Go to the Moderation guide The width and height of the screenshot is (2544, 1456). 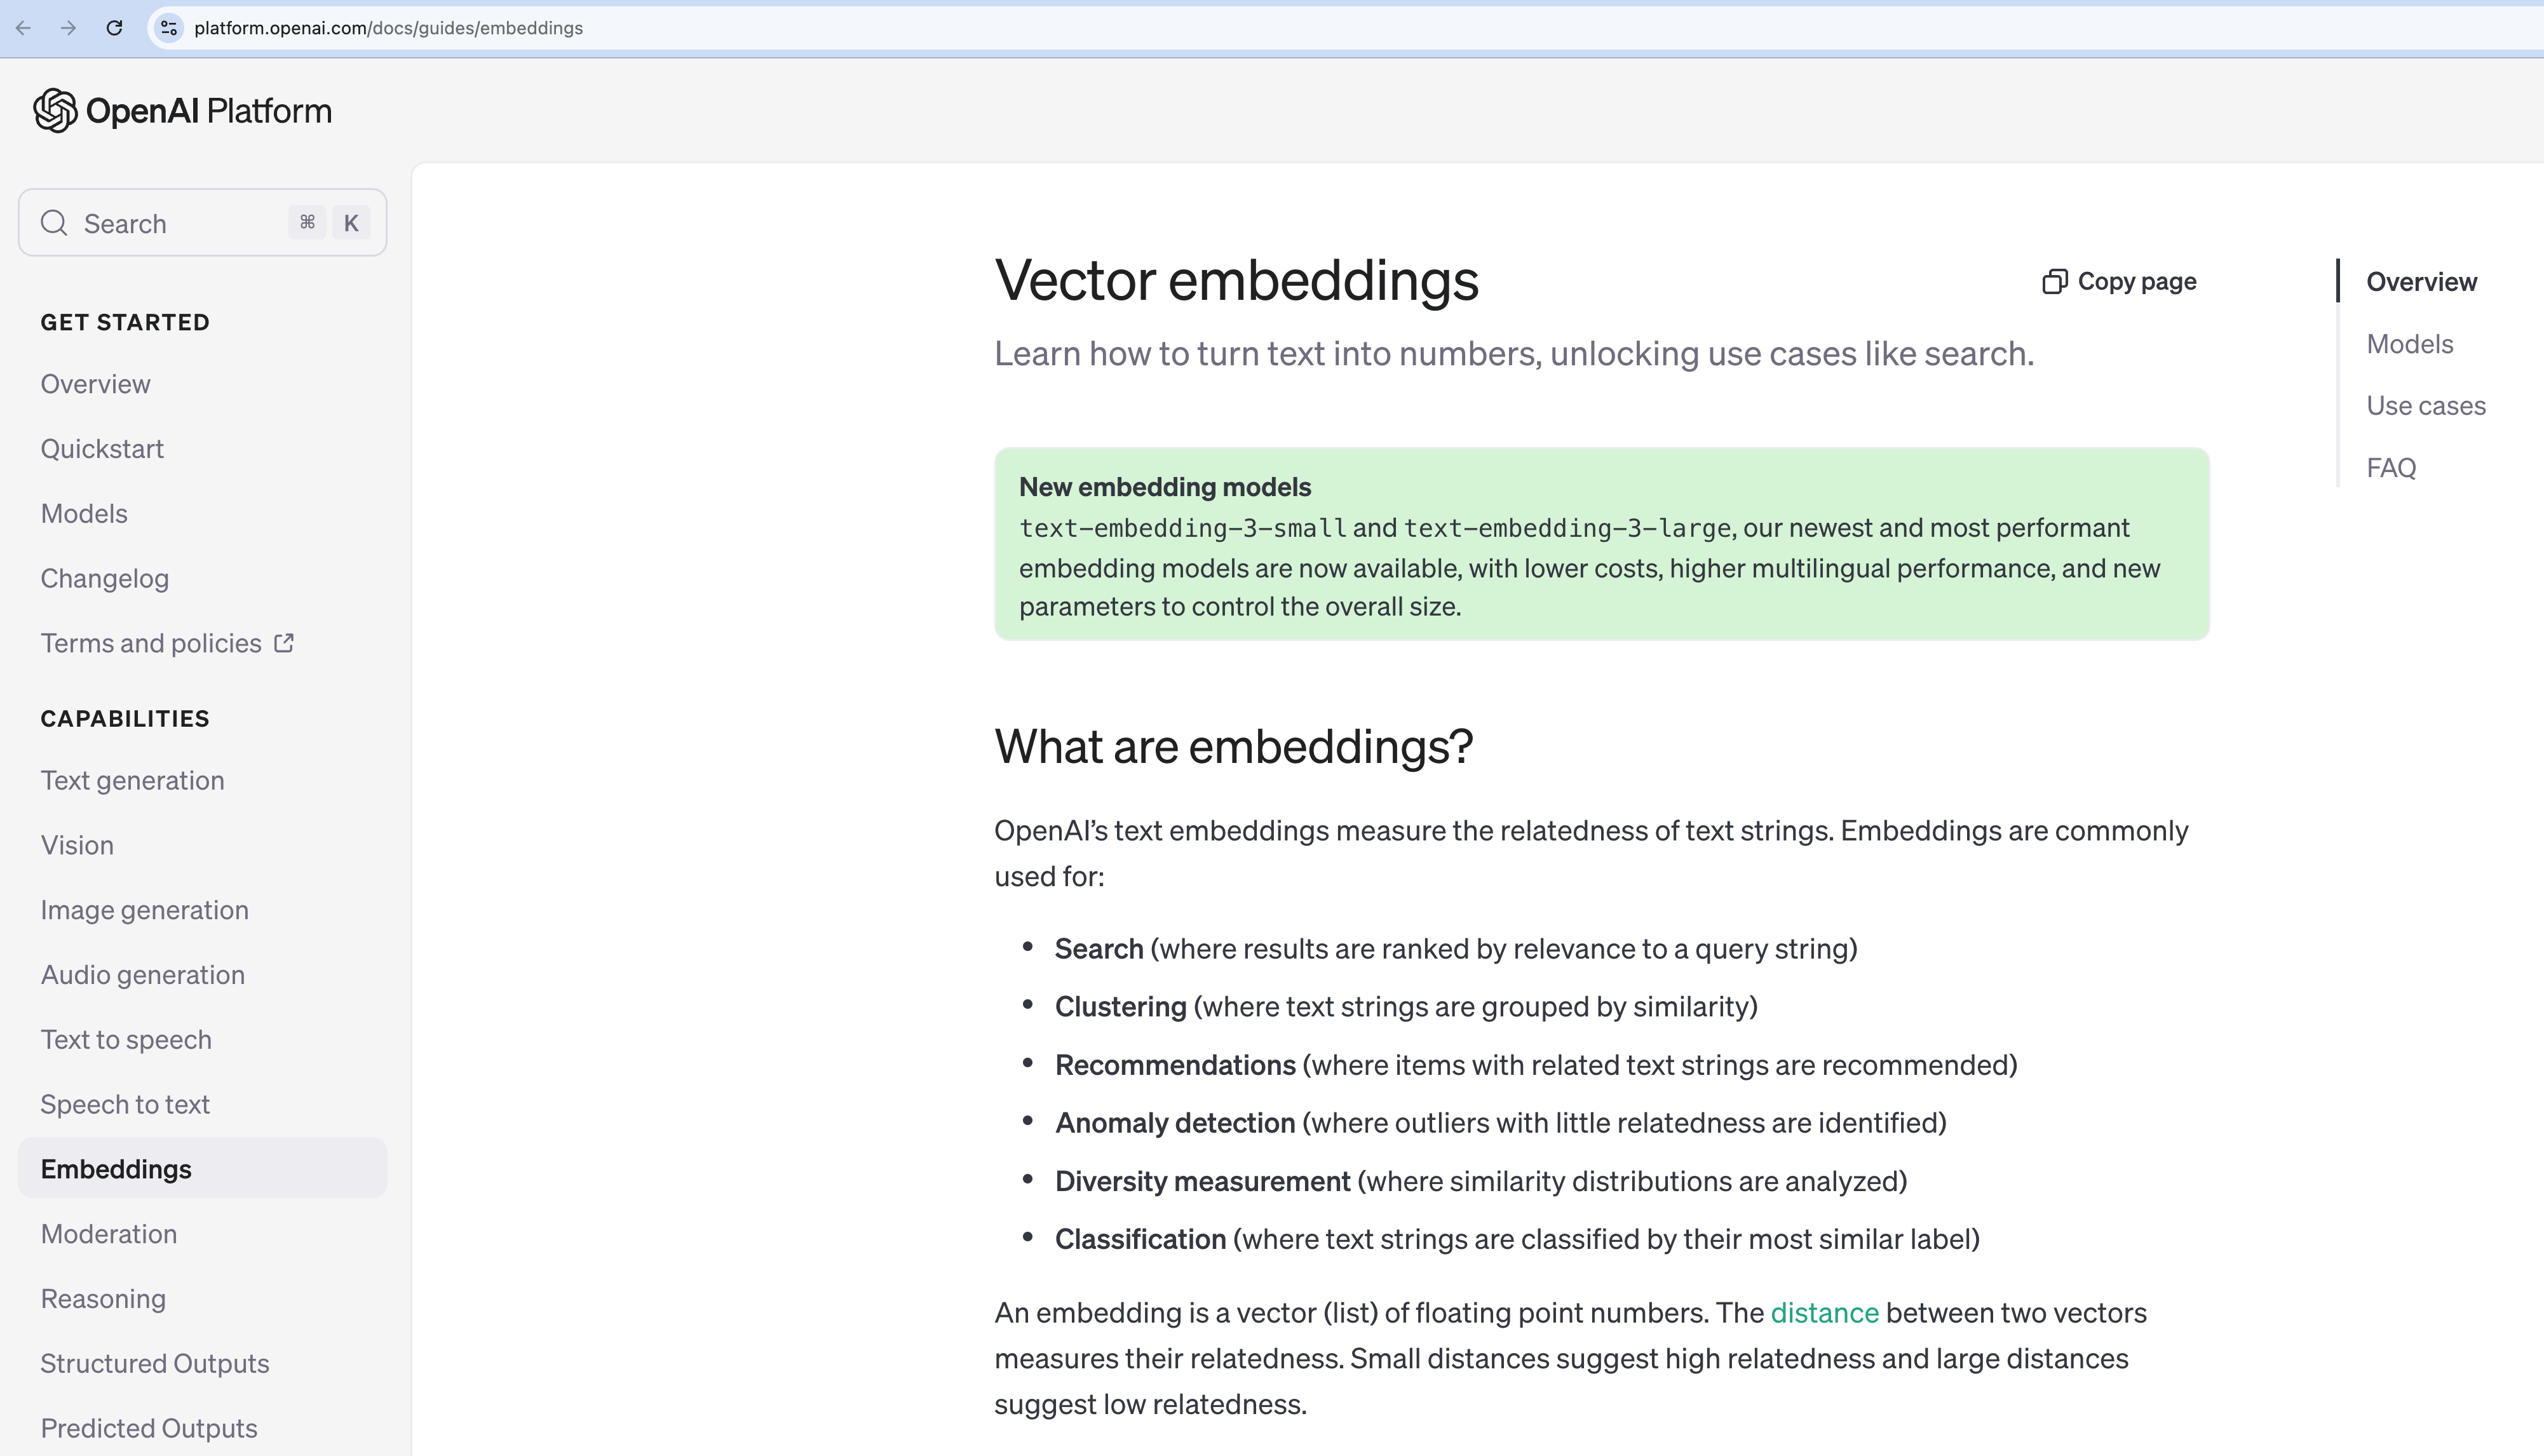coord(109,1234)
